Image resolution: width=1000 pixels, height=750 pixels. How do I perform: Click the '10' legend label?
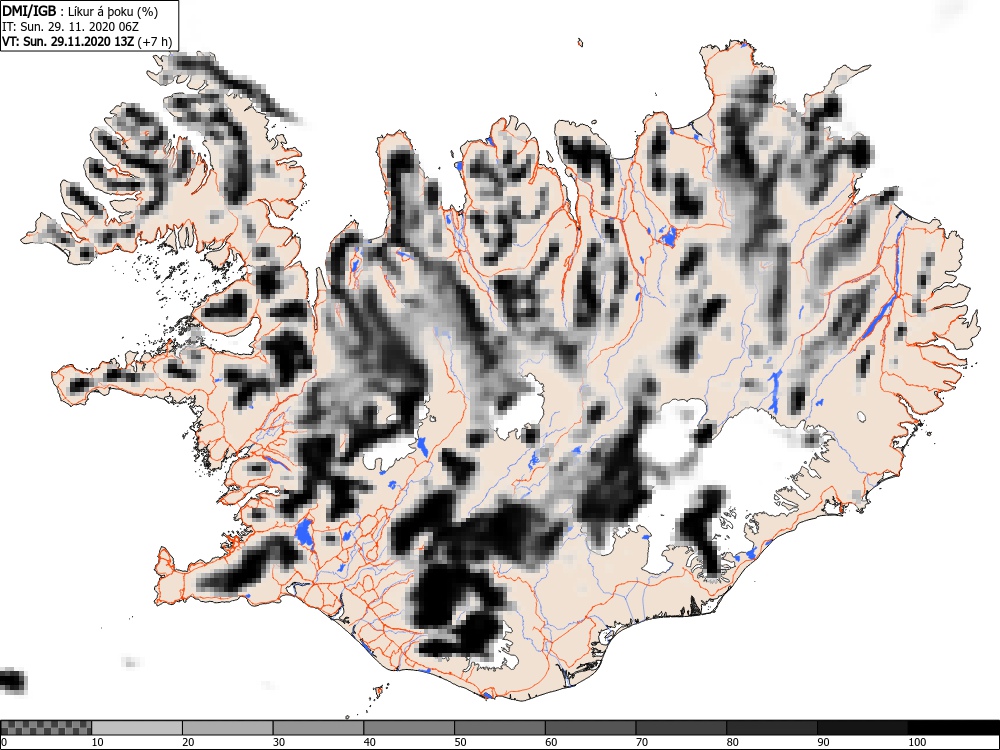[97, 742]
